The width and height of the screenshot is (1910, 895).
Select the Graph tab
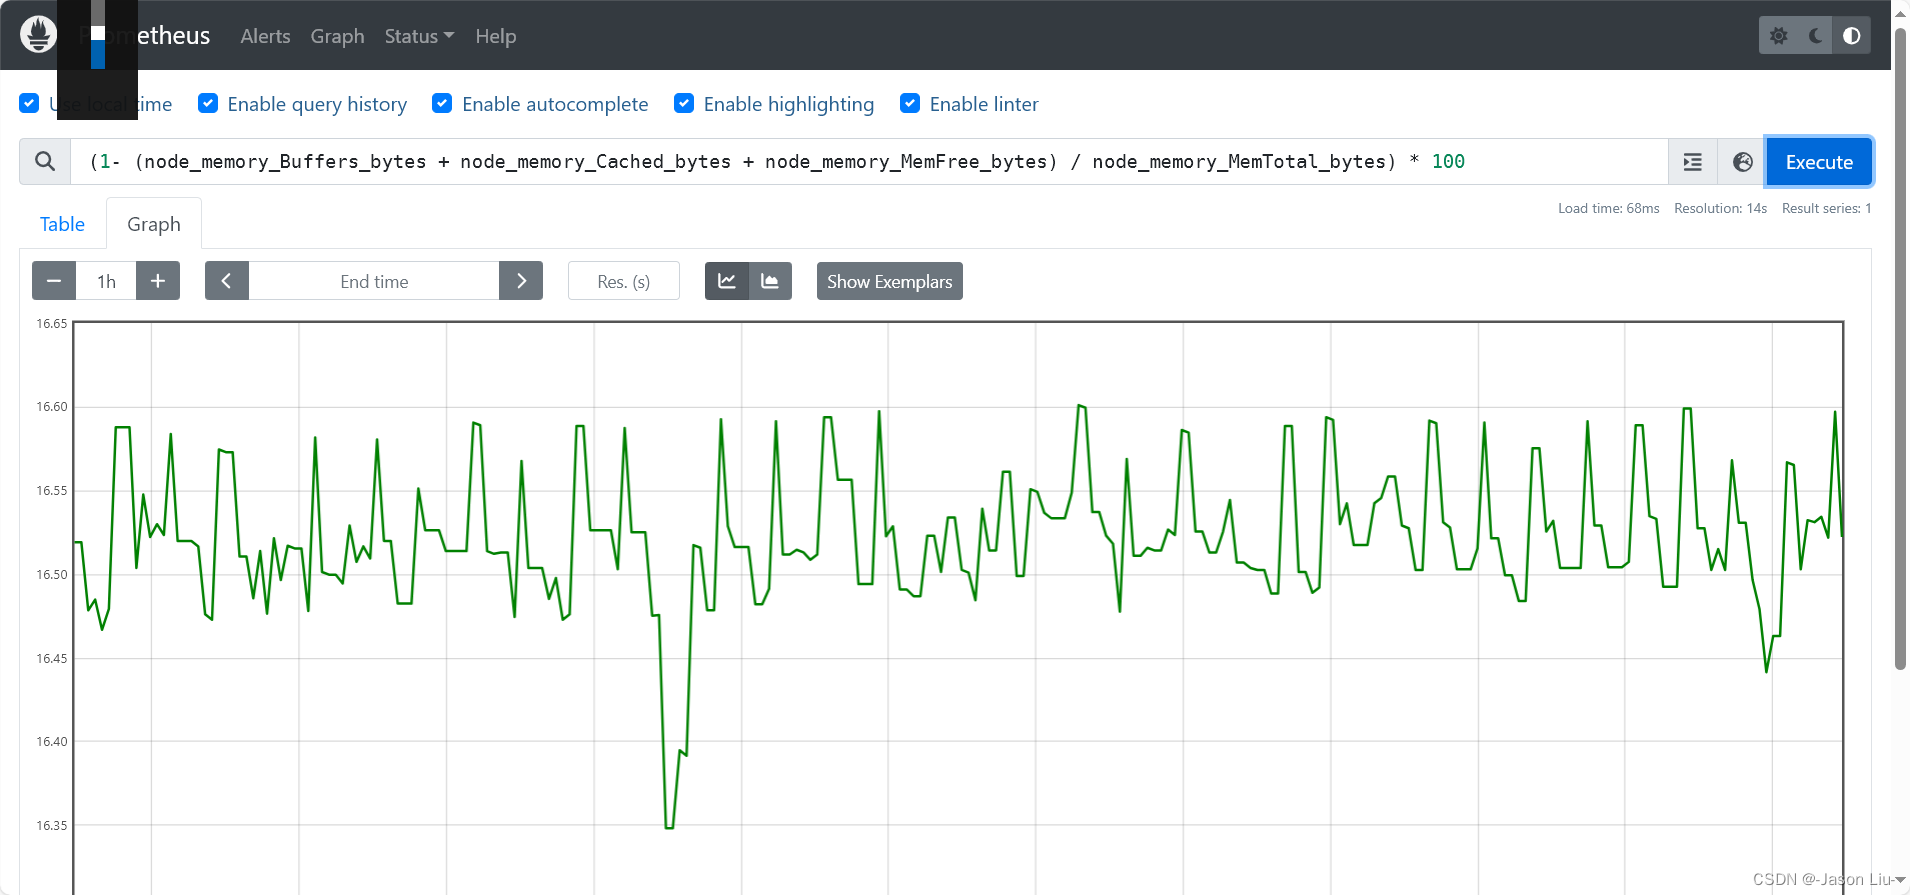click(x=154, y=224)
